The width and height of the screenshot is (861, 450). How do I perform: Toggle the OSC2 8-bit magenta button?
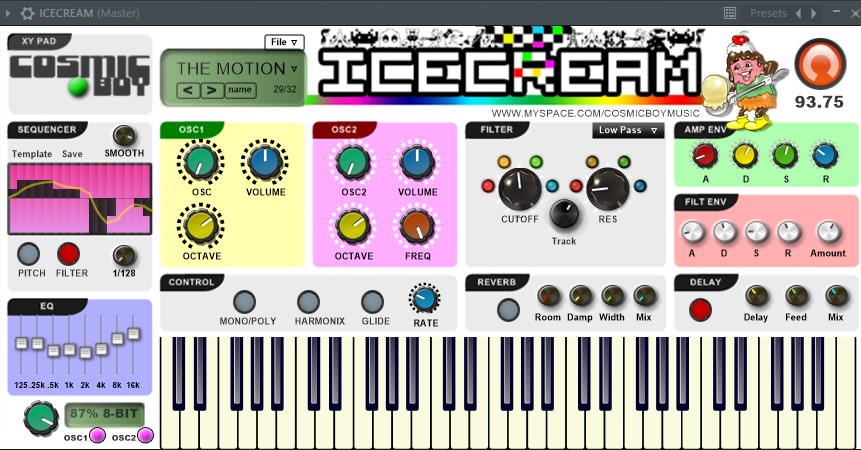click(x=146, y=435)
